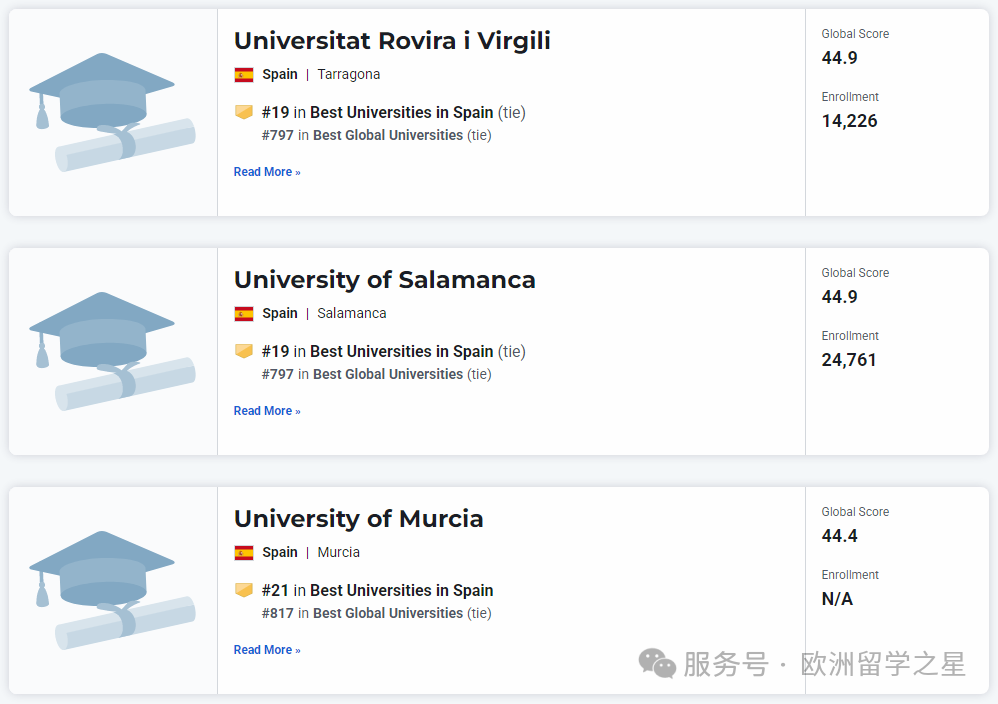Click WeChat logo icon in watermark
Viewport: 998px width, 704px height.
[657, 663]
